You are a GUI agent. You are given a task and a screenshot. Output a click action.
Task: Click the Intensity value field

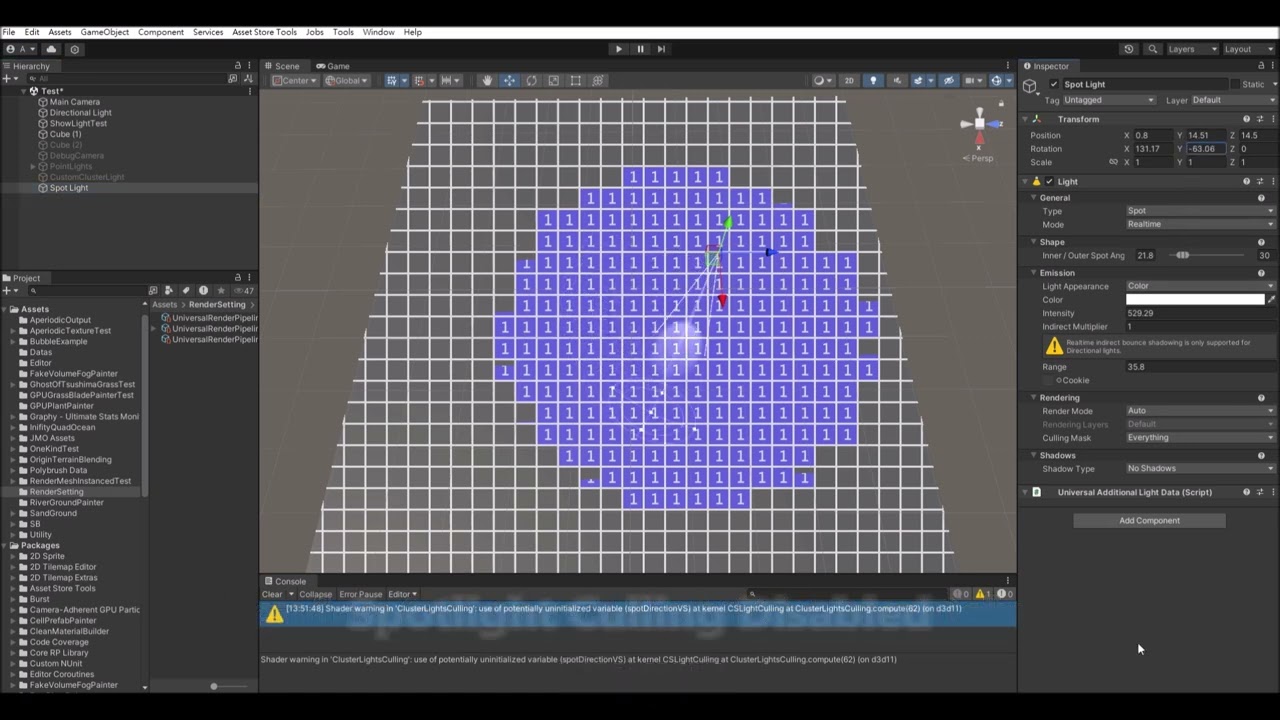click(1200, 313)
